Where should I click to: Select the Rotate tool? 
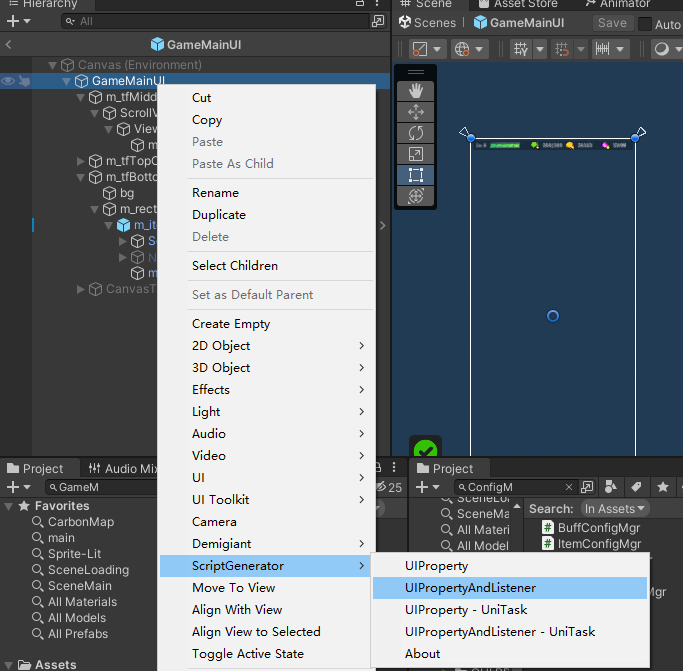(x=416, y=133)
